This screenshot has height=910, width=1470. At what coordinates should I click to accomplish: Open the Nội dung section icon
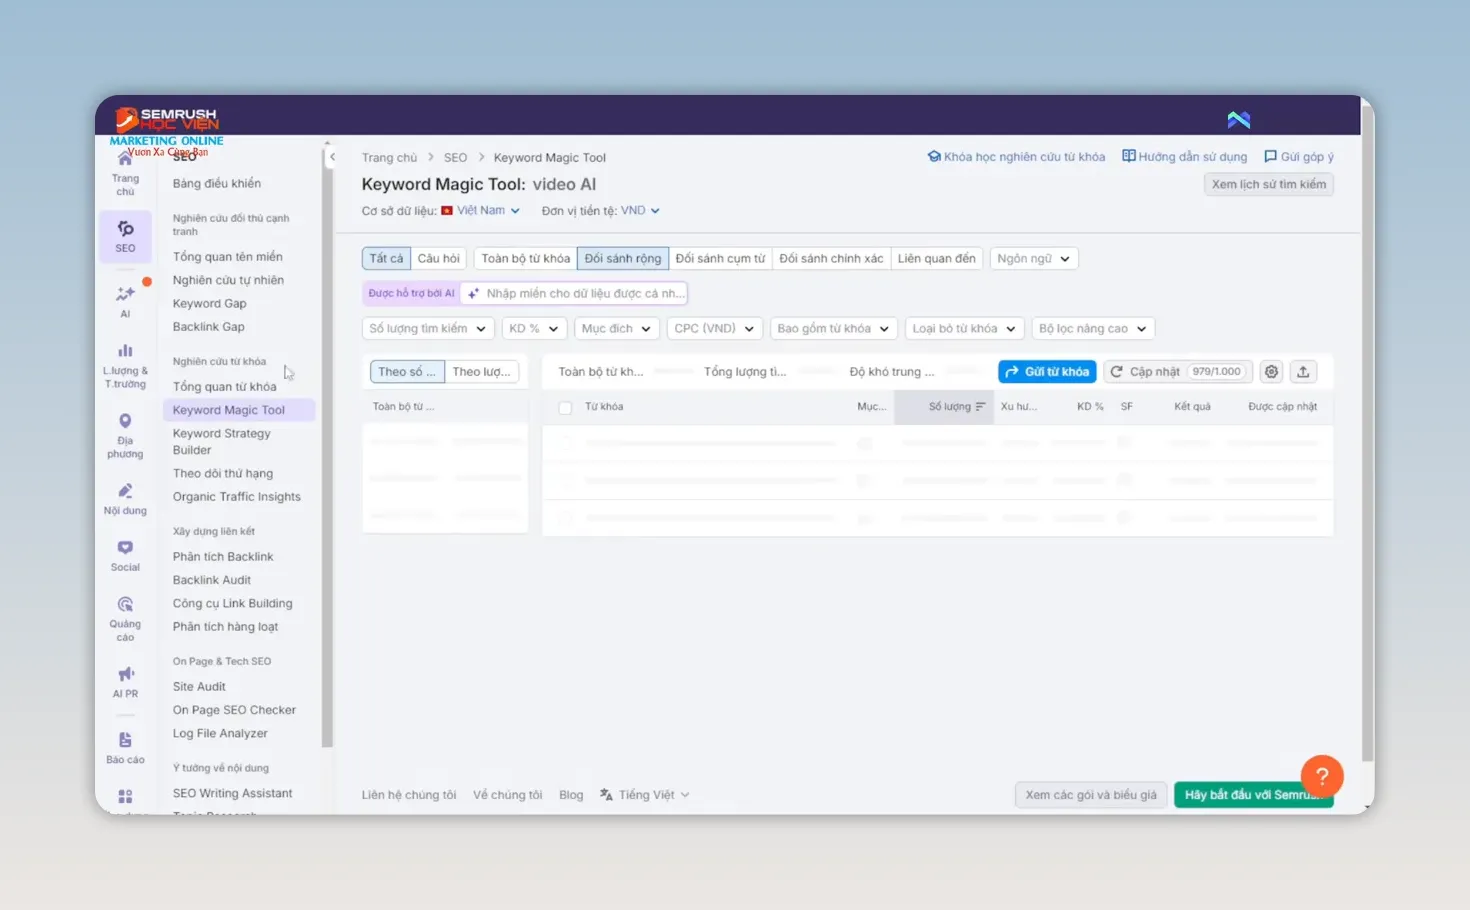[x=125, y=498]
